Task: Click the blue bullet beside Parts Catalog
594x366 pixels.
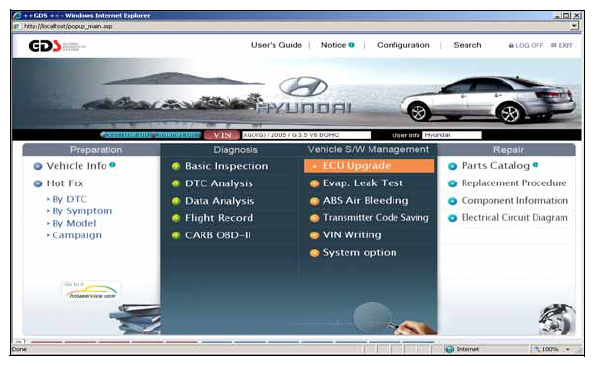Action: [x=452, y=166]
